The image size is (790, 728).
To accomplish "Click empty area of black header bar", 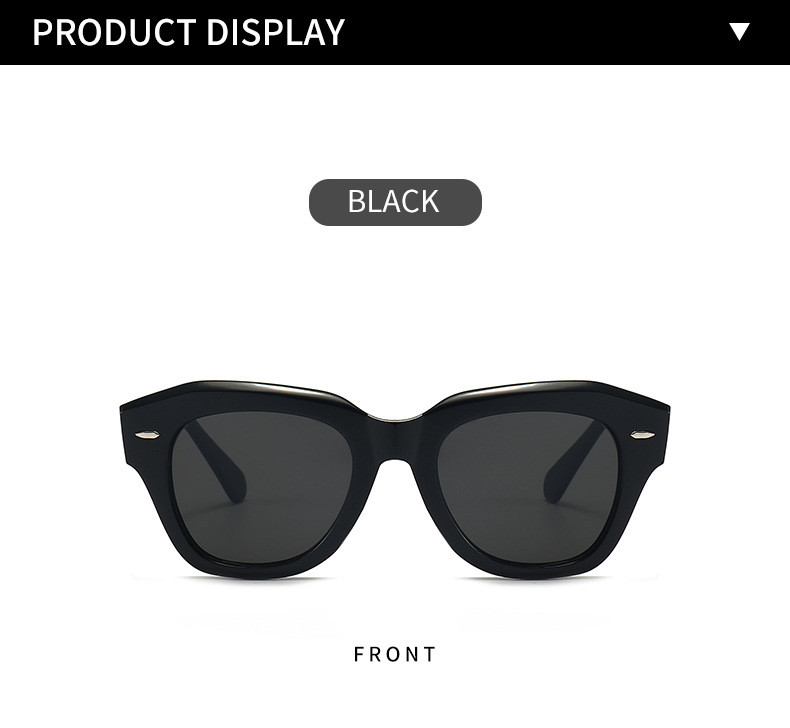I will tap(534, 32).
